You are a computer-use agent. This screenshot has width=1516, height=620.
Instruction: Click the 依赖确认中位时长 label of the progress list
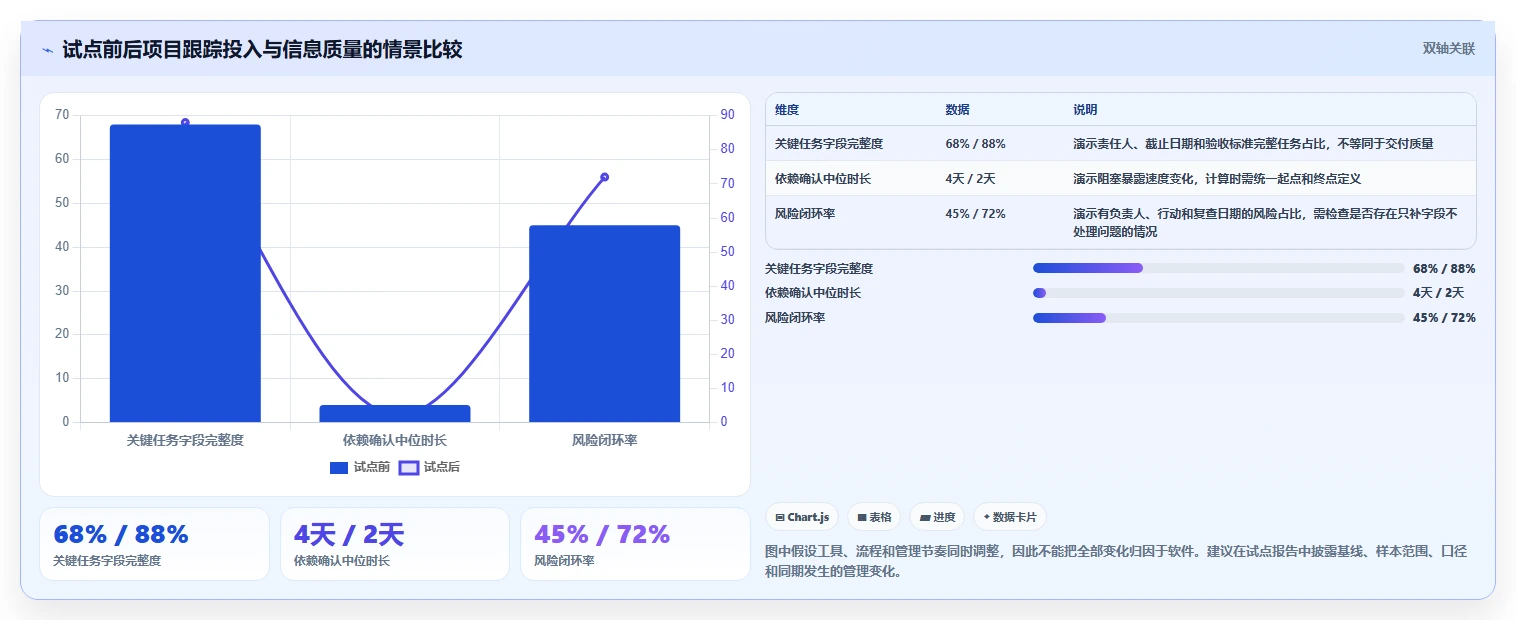(x=813, y=293)
